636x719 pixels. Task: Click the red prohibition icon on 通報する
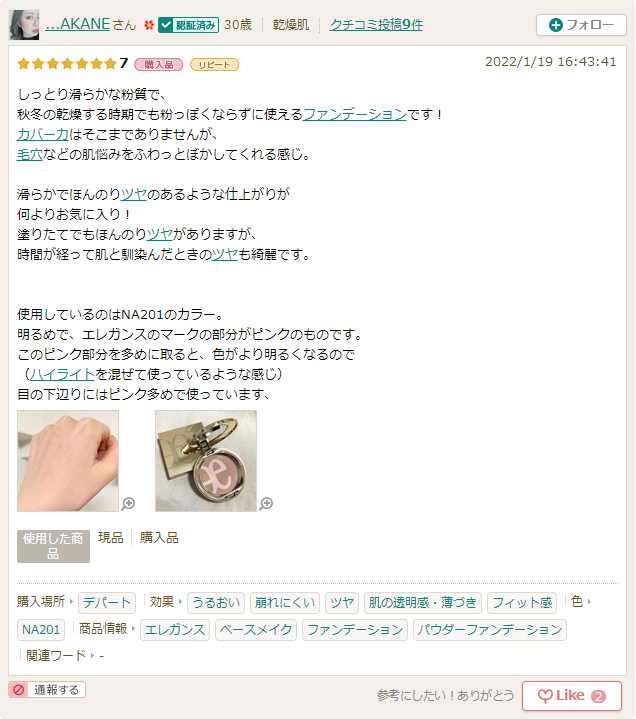tap(19, 690)
